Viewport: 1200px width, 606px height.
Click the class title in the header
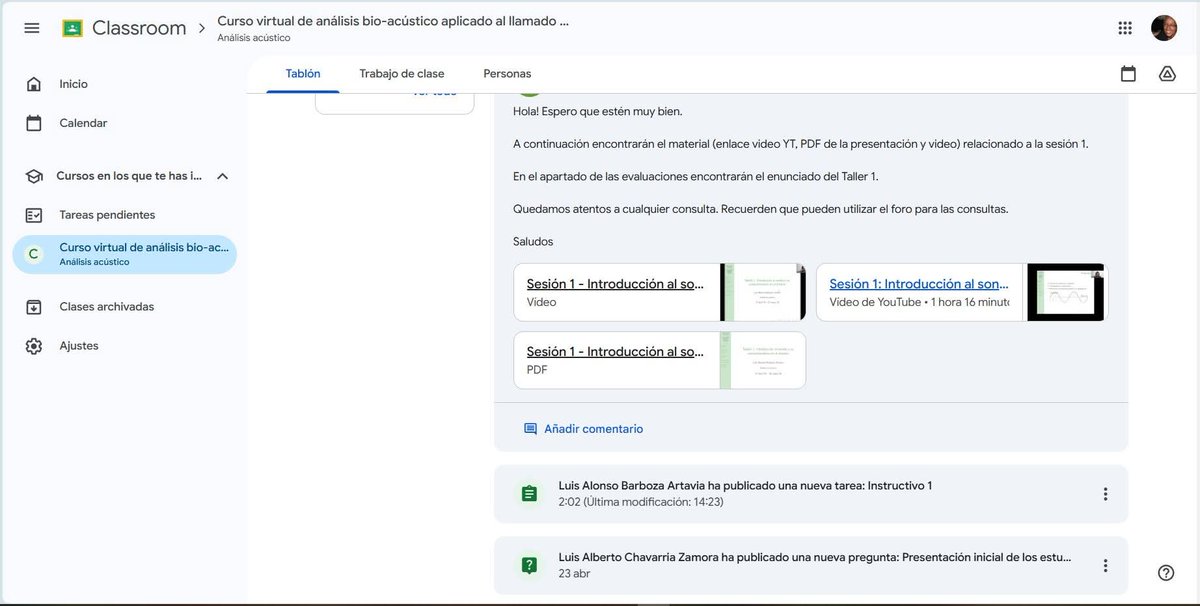pos(393,21)
